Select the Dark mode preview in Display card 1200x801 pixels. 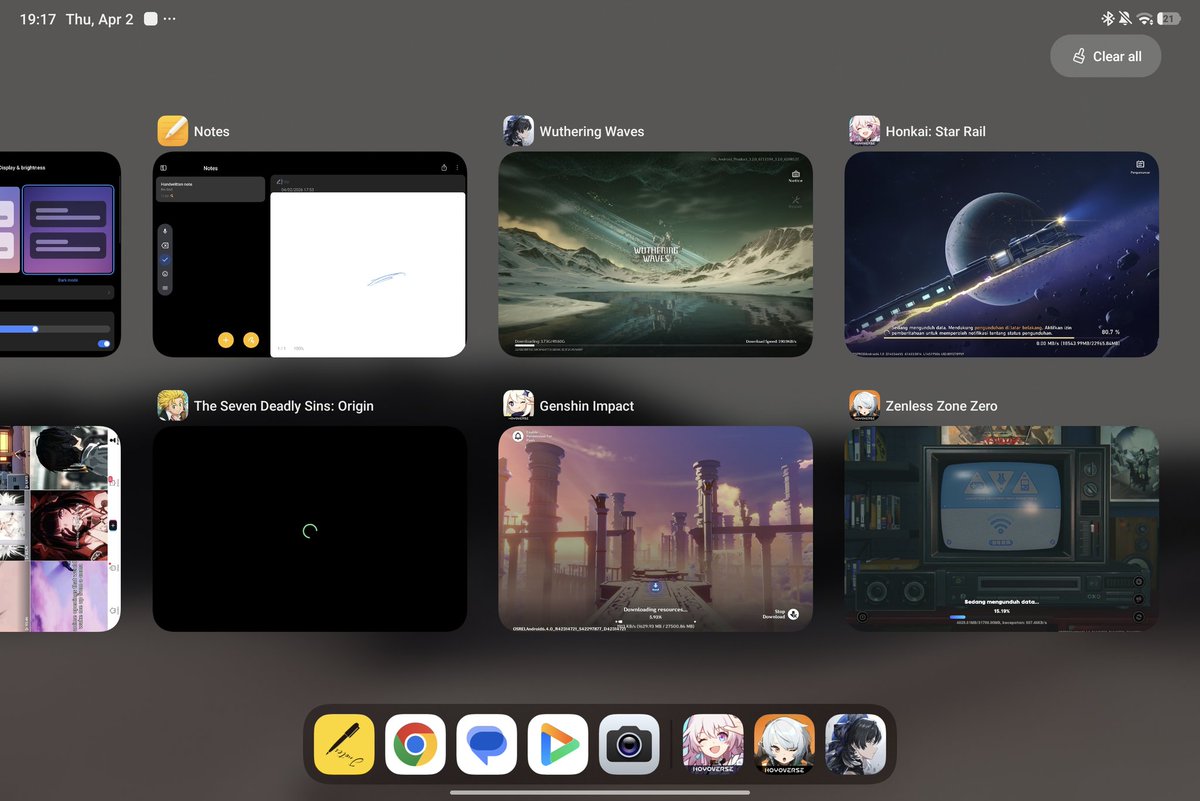[x=69, y=230]
